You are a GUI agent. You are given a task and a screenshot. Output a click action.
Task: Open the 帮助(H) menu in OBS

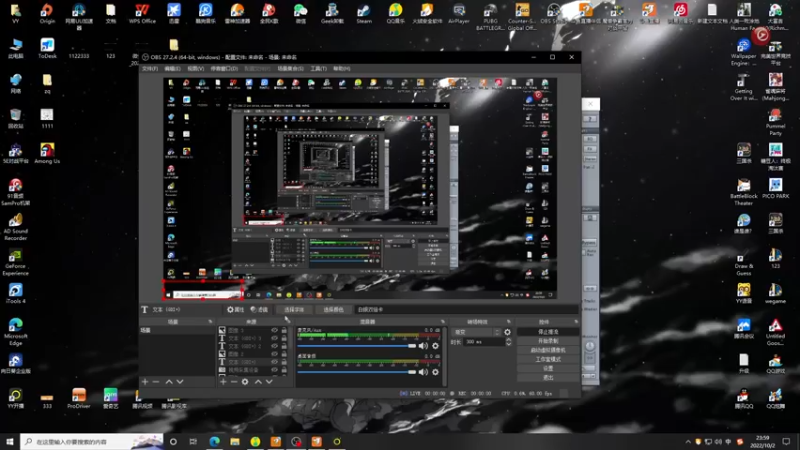[x=341, y=68]
